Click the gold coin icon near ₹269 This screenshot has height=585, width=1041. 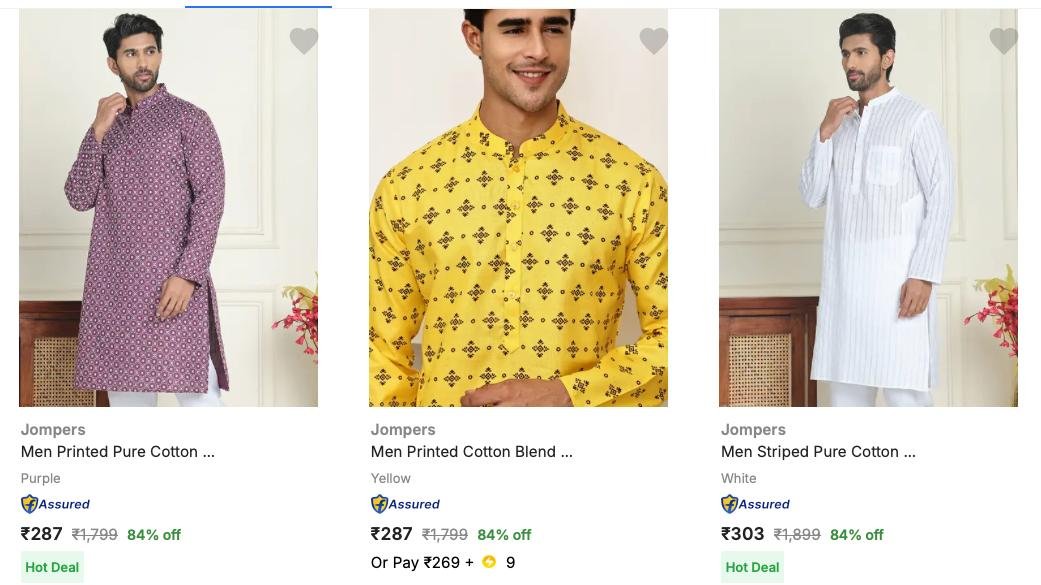[489, 562]
